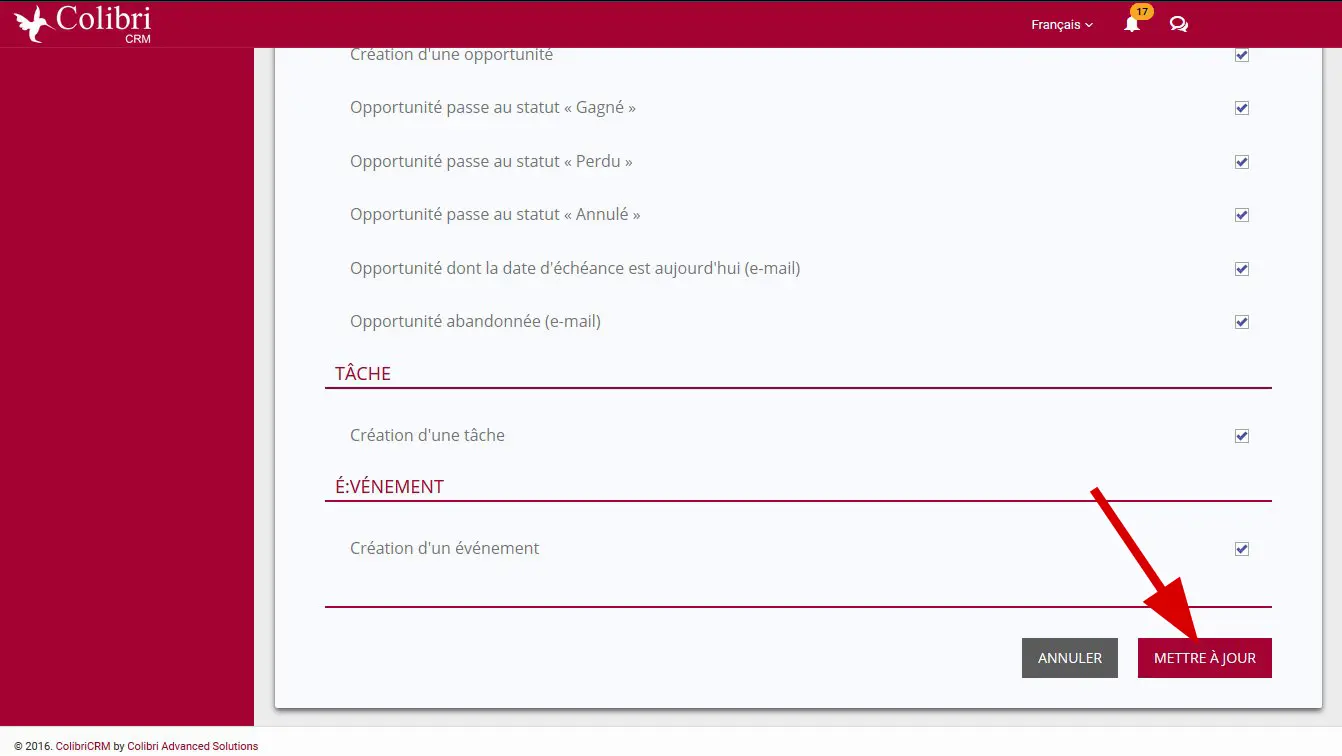Click "Opportunité passe au statut « Annulé »" text
Screen dimensions: 1342x756
(x=495, y=215)
